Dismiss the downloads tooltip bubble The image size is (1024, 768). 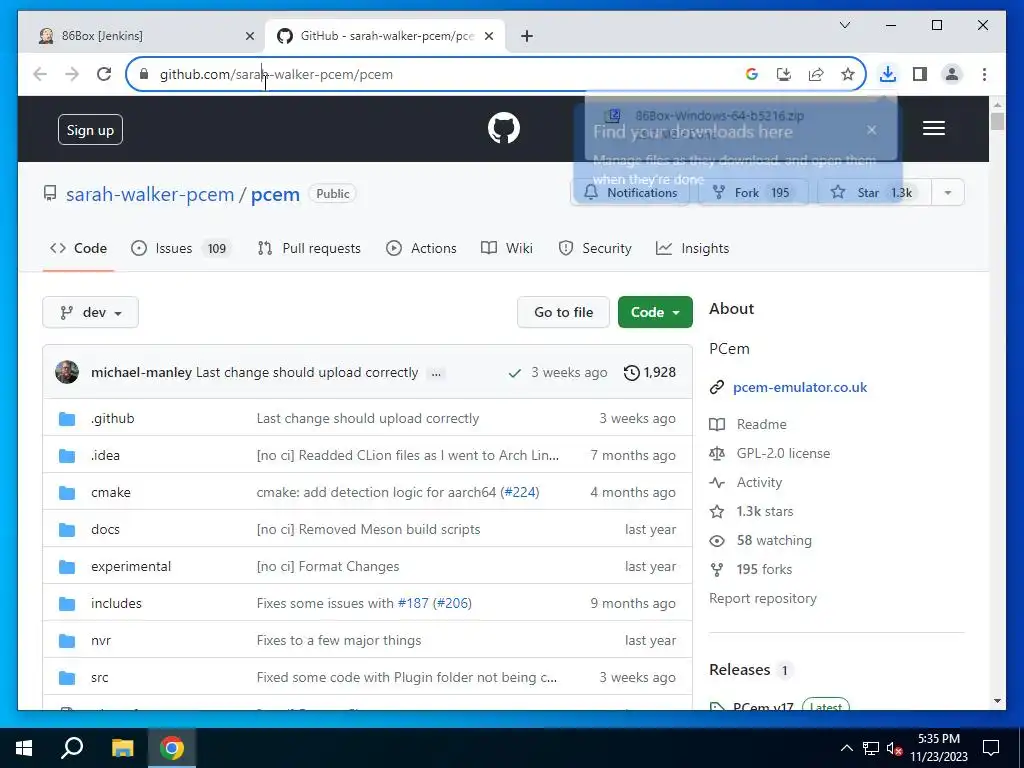pos(871,129)
